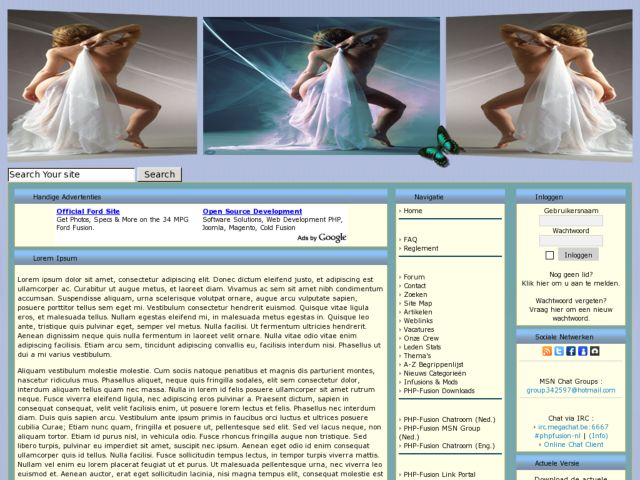
Task: Click the Inloggen login button
Action: pos(578,255)
